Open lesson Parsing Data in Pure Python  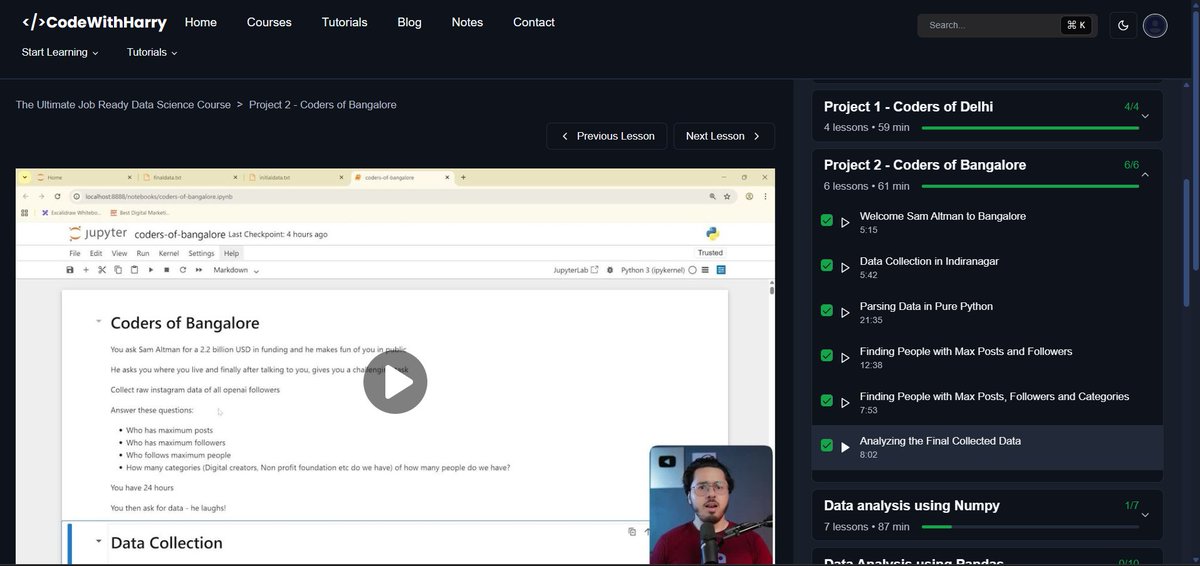click(926, 306)
